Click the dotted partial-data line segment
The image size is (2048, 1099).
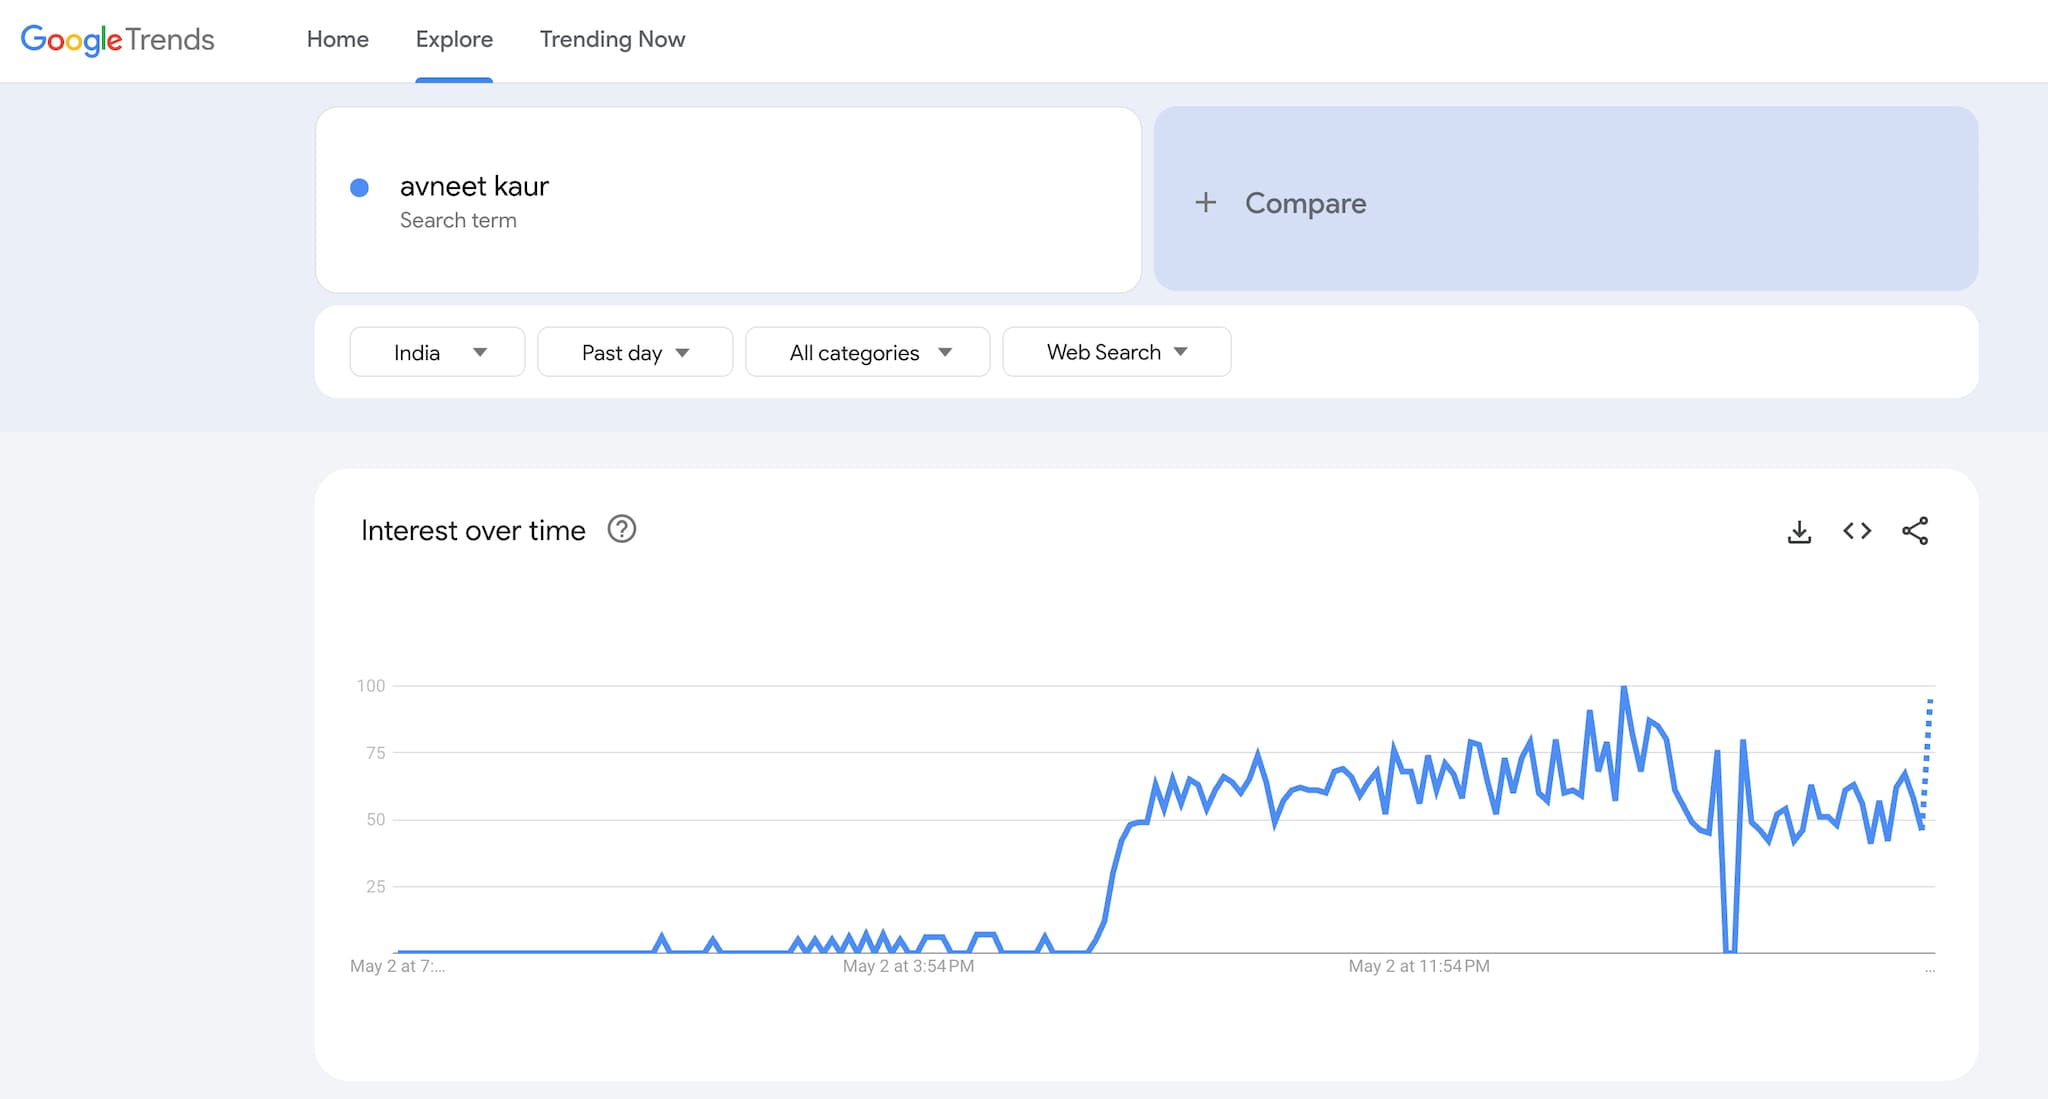tap(1927, 760)
